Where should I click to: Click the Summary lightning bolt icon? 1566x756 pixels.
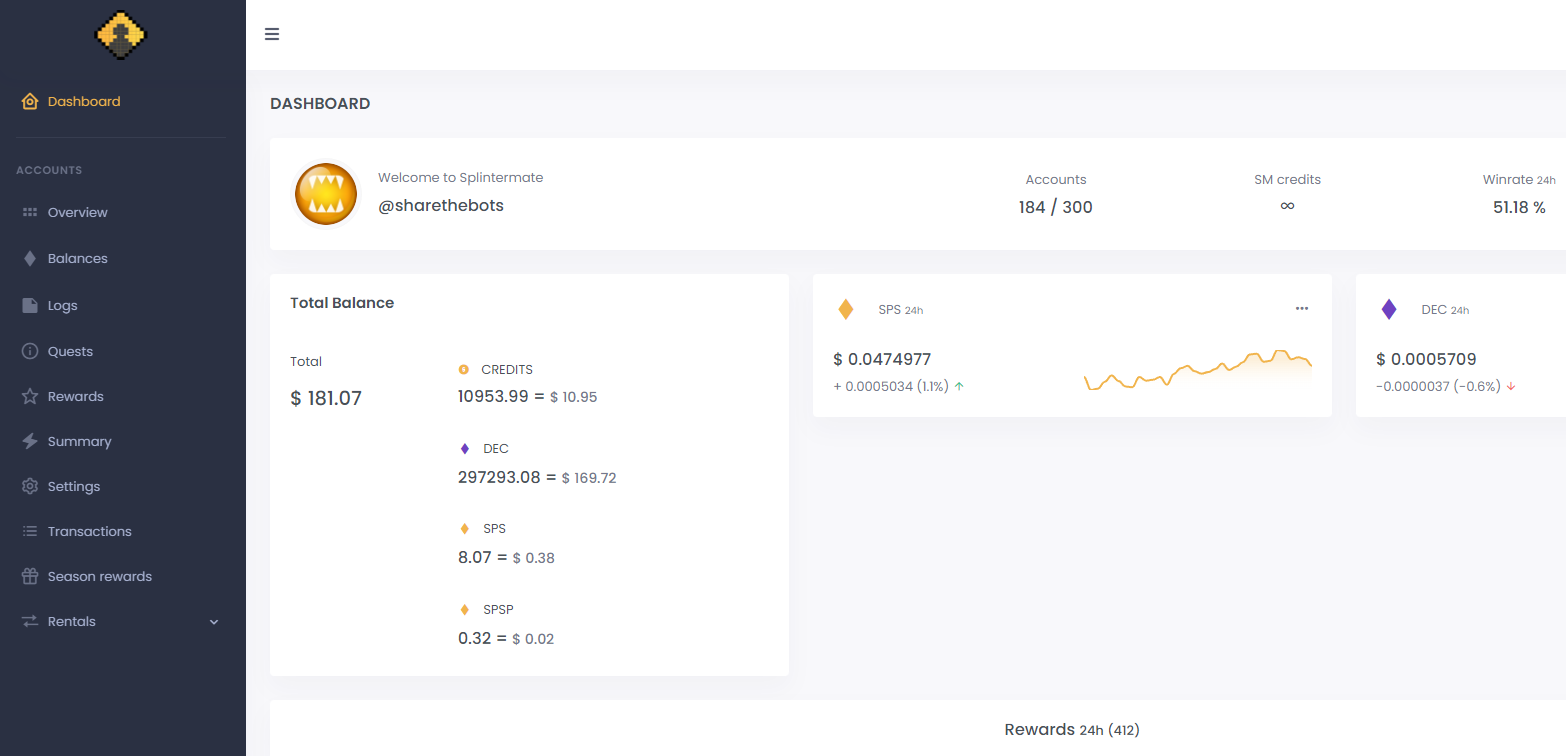click(30, 441)
